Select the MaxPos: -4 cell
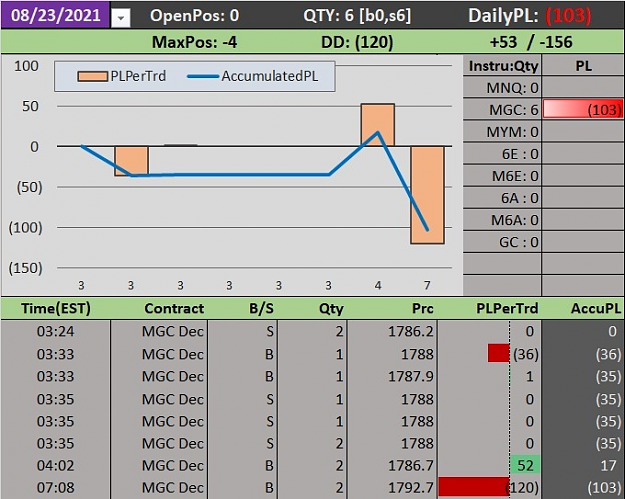 195,42
